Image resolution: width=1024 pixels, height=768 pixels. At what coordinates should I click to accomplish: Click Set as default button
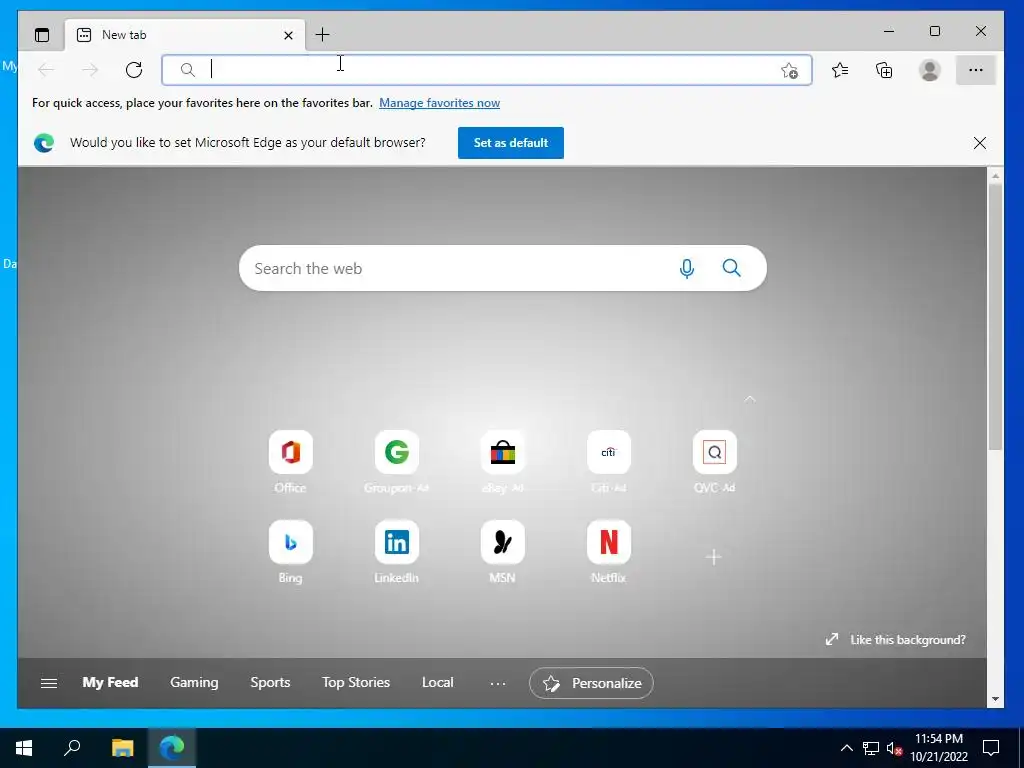pos(511,142)
